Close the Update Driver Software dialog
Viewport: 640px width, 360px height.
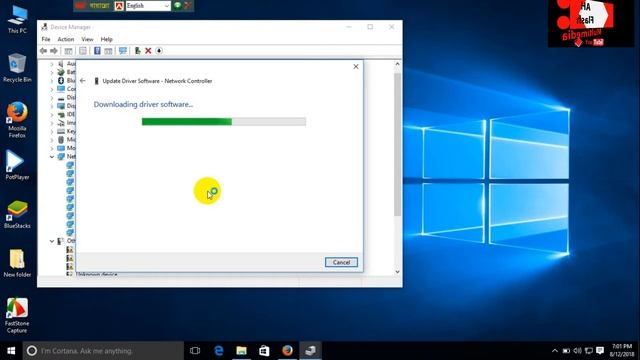tap(356, 67)
